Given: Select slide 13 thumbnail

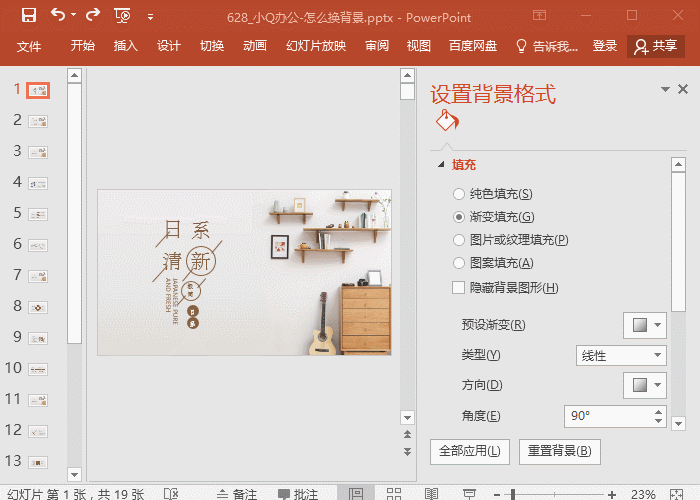Looking at the screenshot, I should tap(38, 462).
